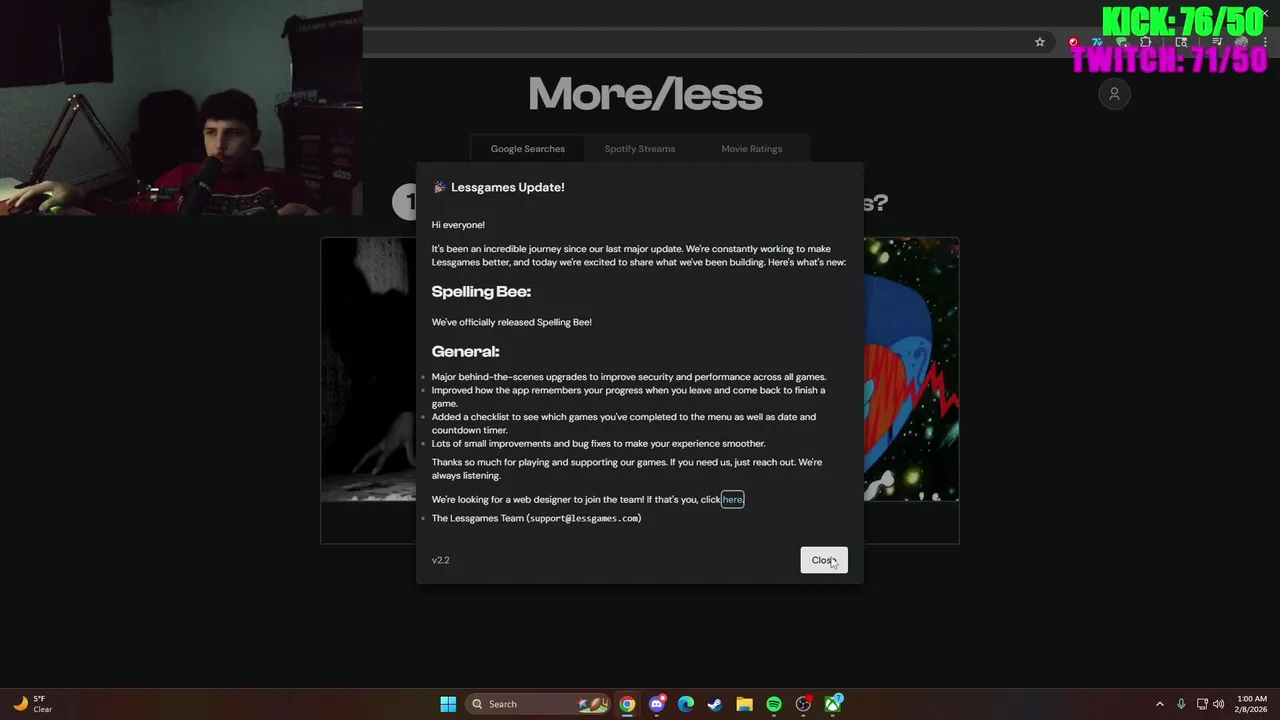Click the support@lessgames.com email text
This screenshot has height=720, width=1280.
pyautogui.click(x=586, y=518)
